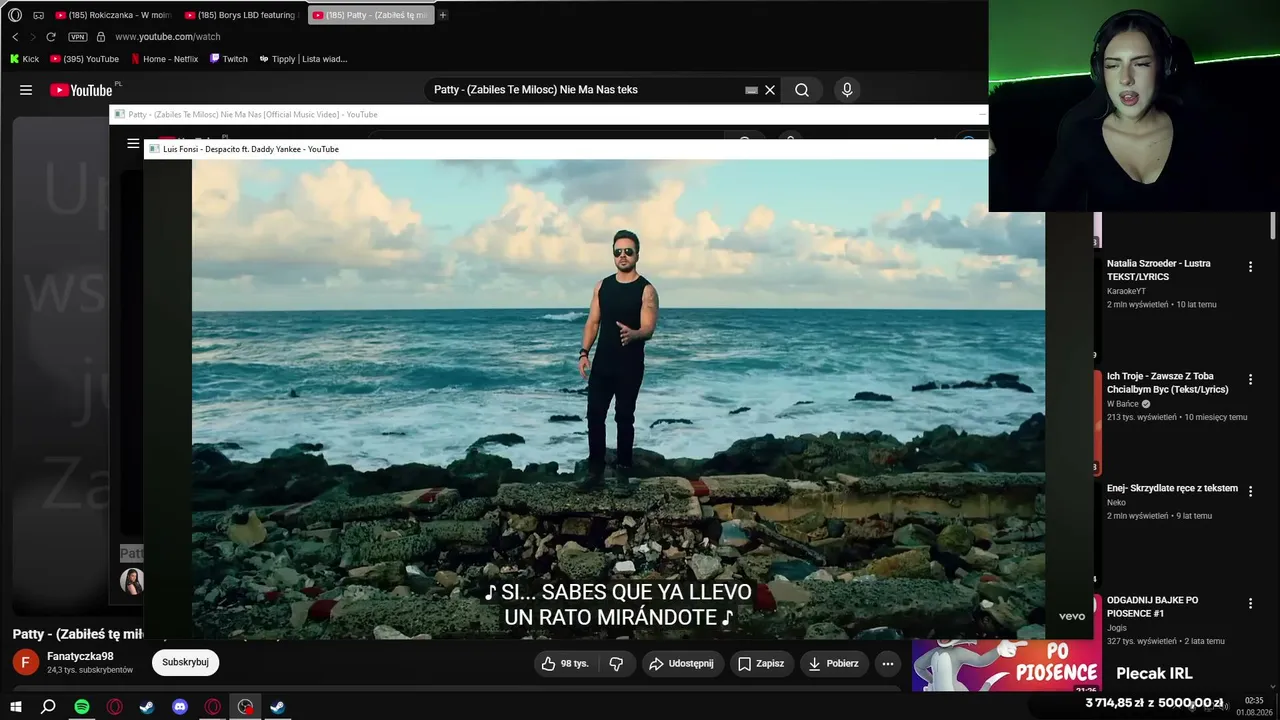
Task: Open Discord from the taskbar
Action: coord(180,707)
